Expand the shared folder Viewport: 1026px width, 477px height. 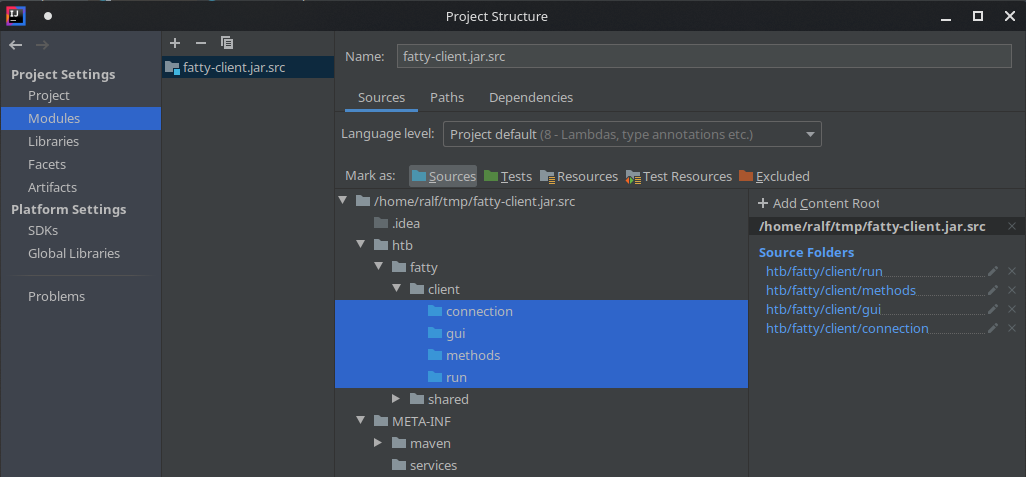397,399
